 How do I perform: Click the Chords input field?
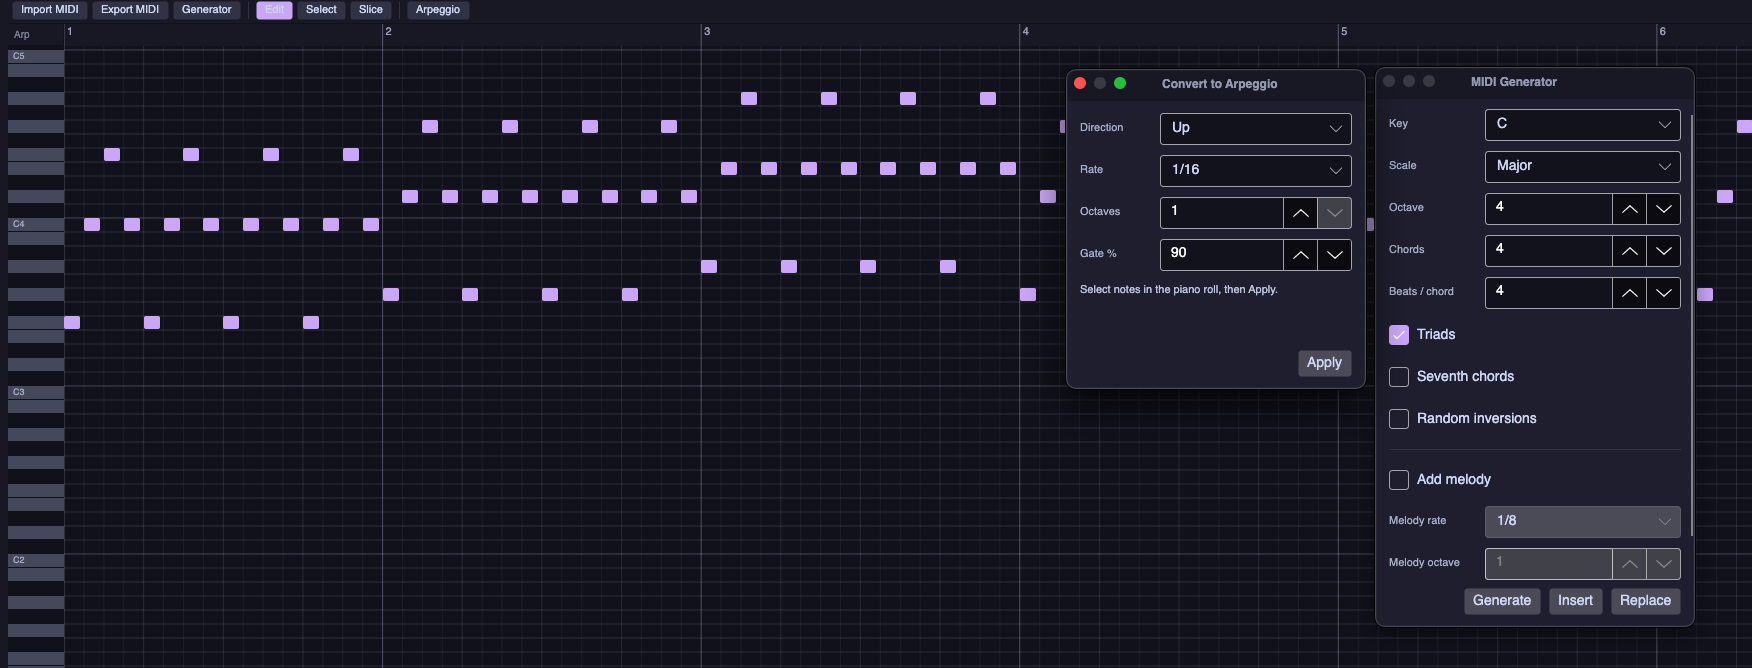click(x=1549, y=251)
